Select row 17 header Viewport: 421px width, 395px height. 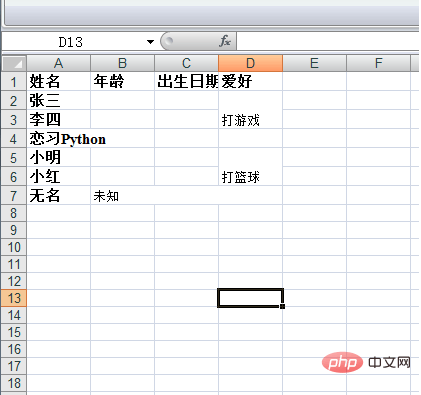click(x=14, y=366)
